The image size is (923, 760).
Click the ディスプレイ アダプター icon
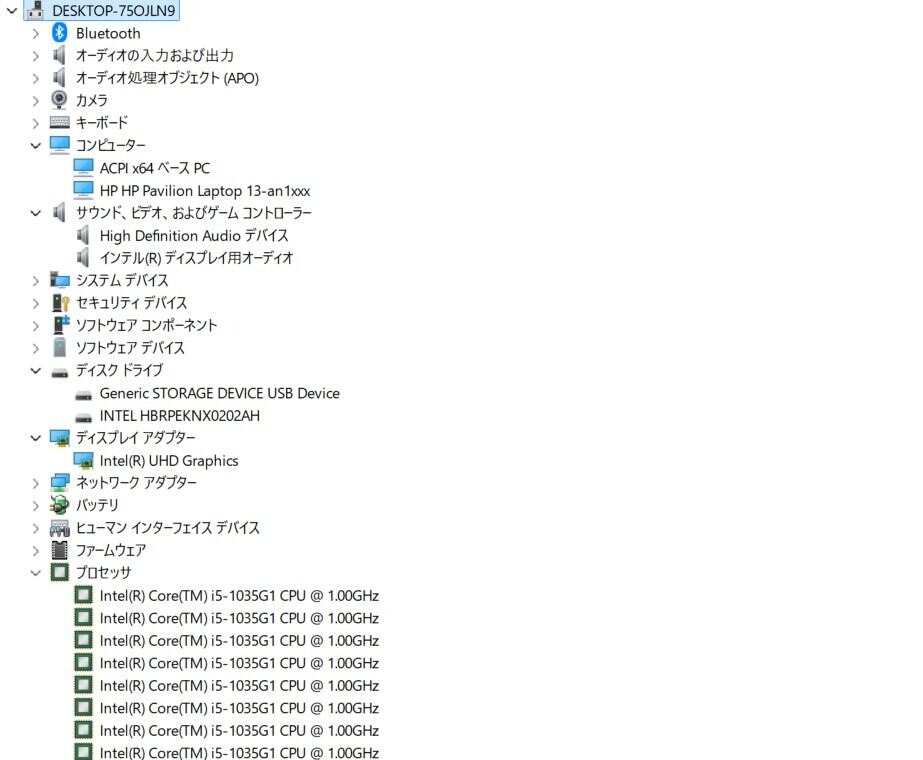(x=59, y=438)
